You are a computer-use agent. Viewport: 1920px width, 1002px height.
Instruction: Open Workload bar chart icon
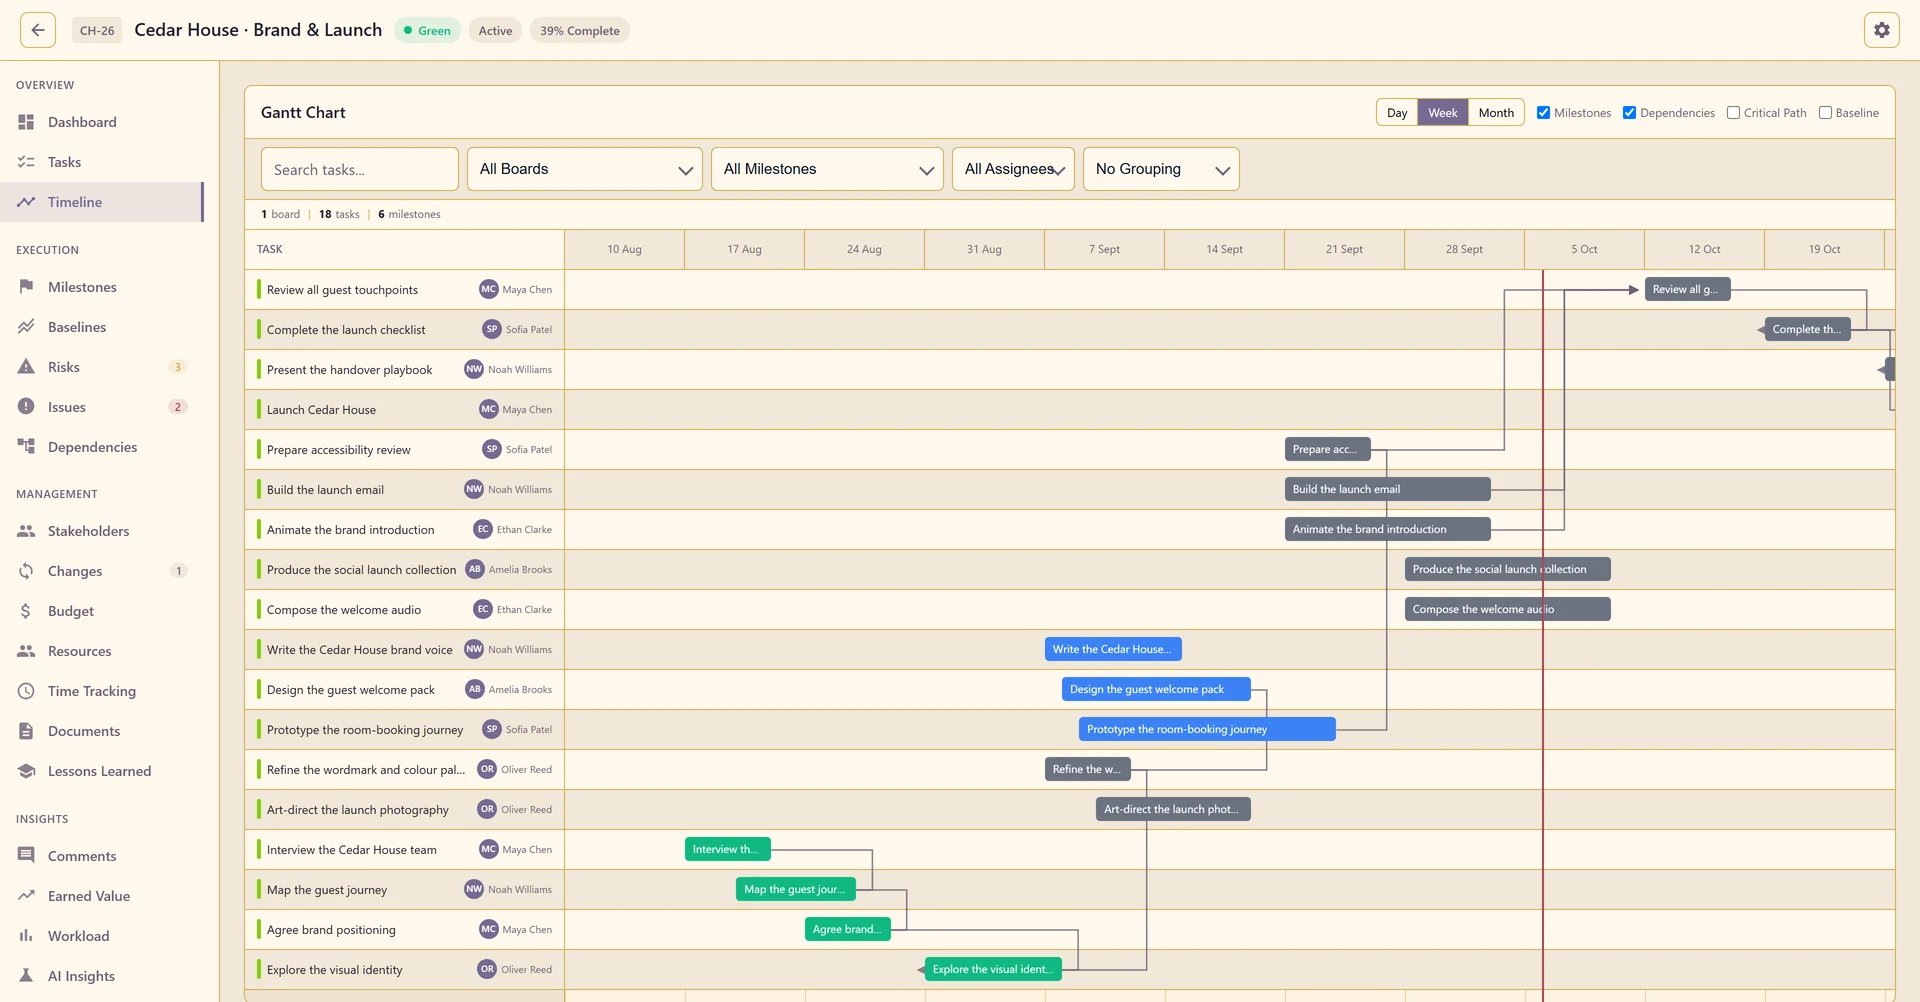point(26,936)
